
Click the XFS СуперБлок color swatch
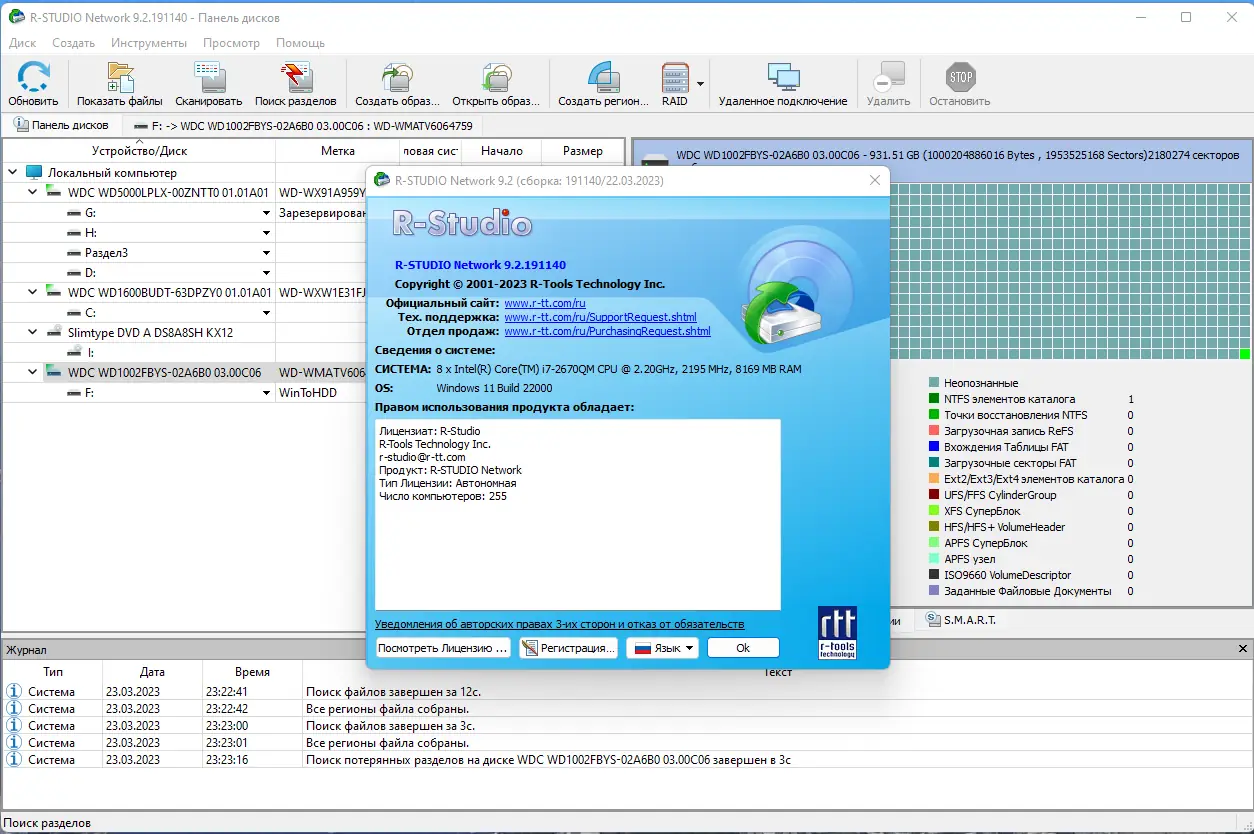[934, 511]
